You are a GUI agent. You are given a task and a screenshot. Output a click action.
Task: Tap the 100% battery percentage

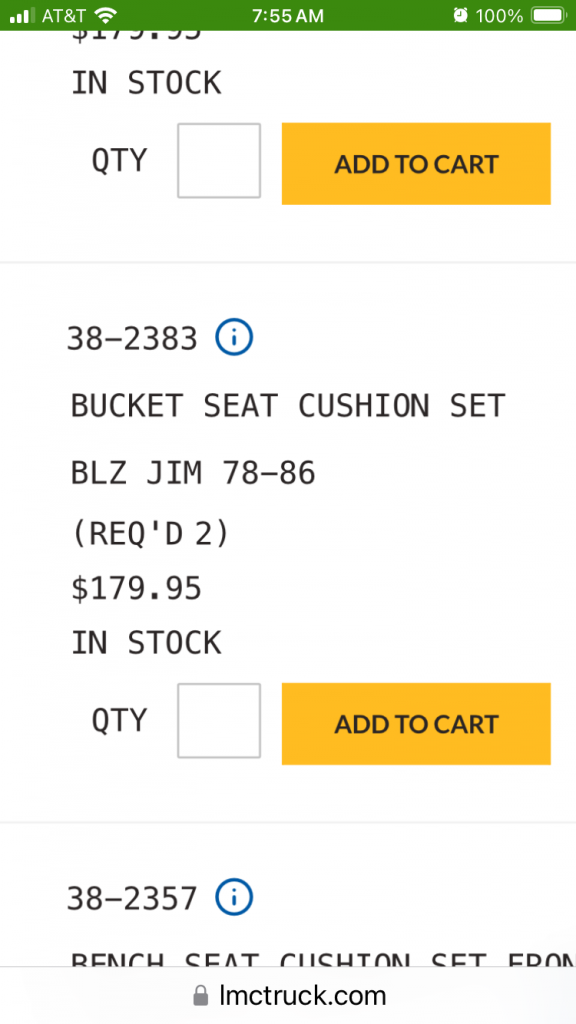coord(500,16)
